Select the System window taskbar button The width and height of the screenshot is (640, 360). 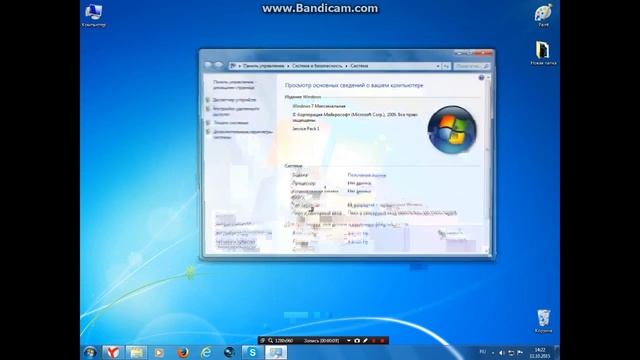[276, 352]
